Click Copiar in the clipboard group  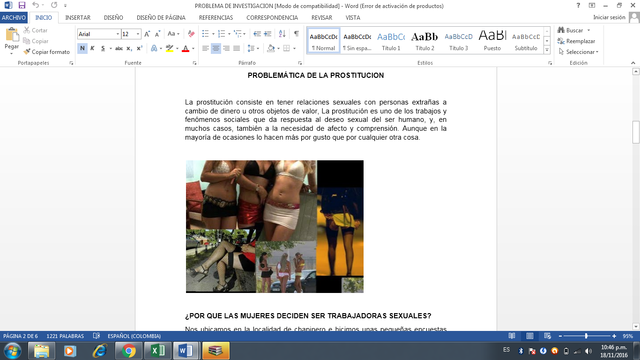[x=36, y=41]
